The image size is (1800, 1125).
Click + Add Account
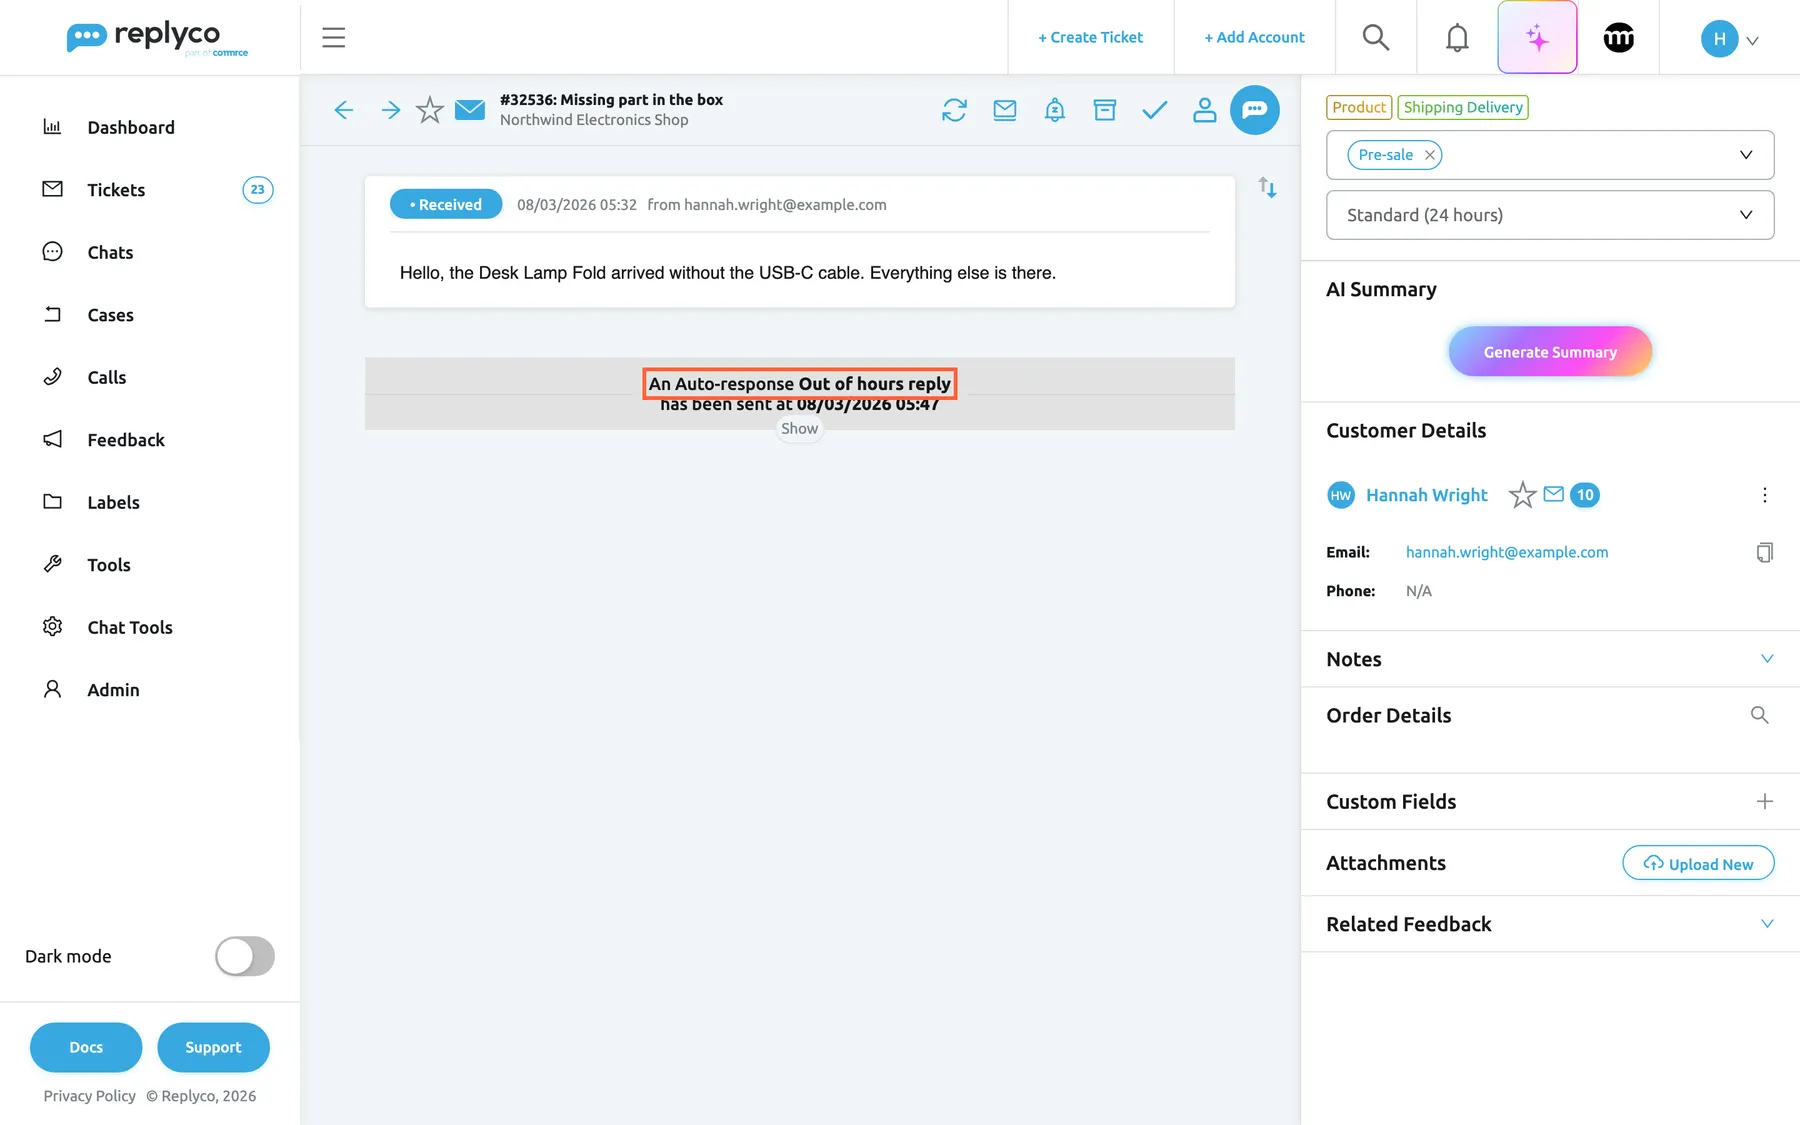tap(1254, 38)
